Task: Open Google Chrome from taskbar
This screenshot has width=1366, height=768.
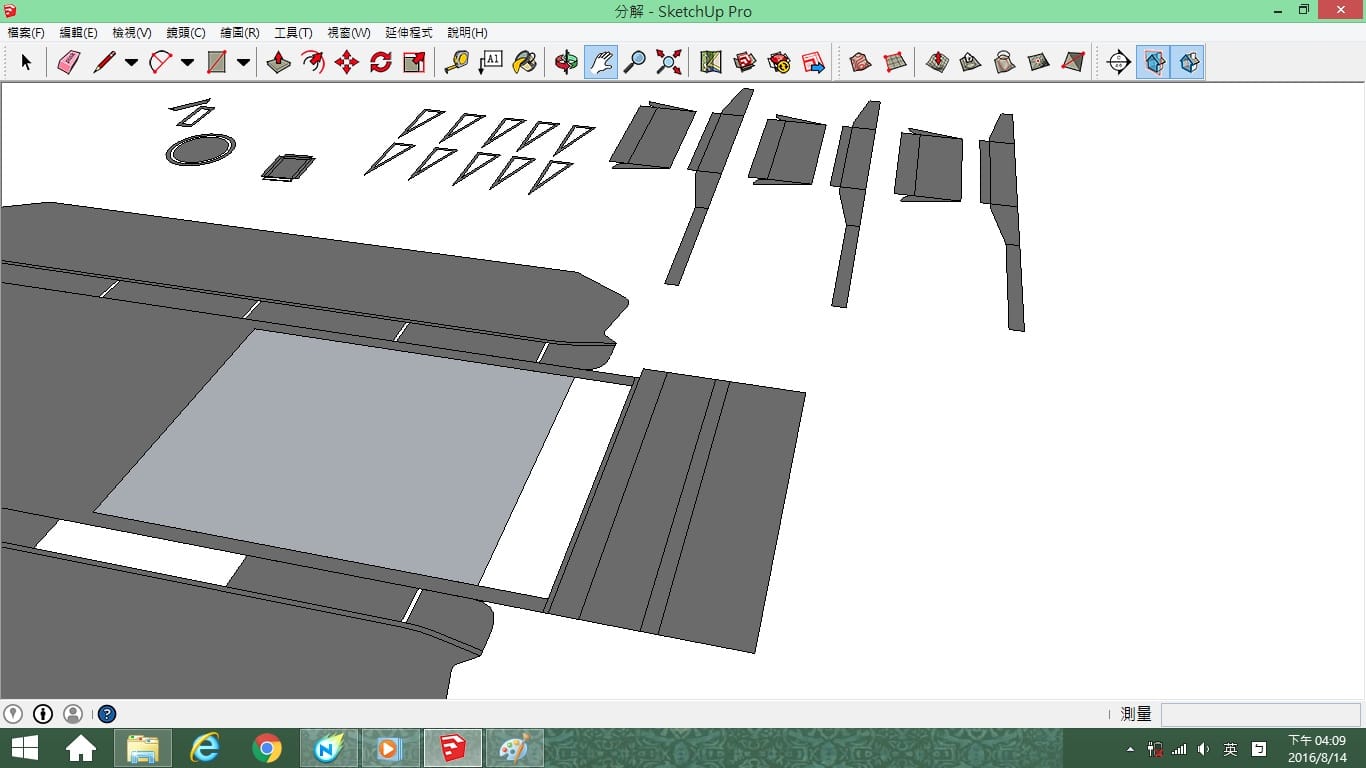Action: (x=267, y=748)
